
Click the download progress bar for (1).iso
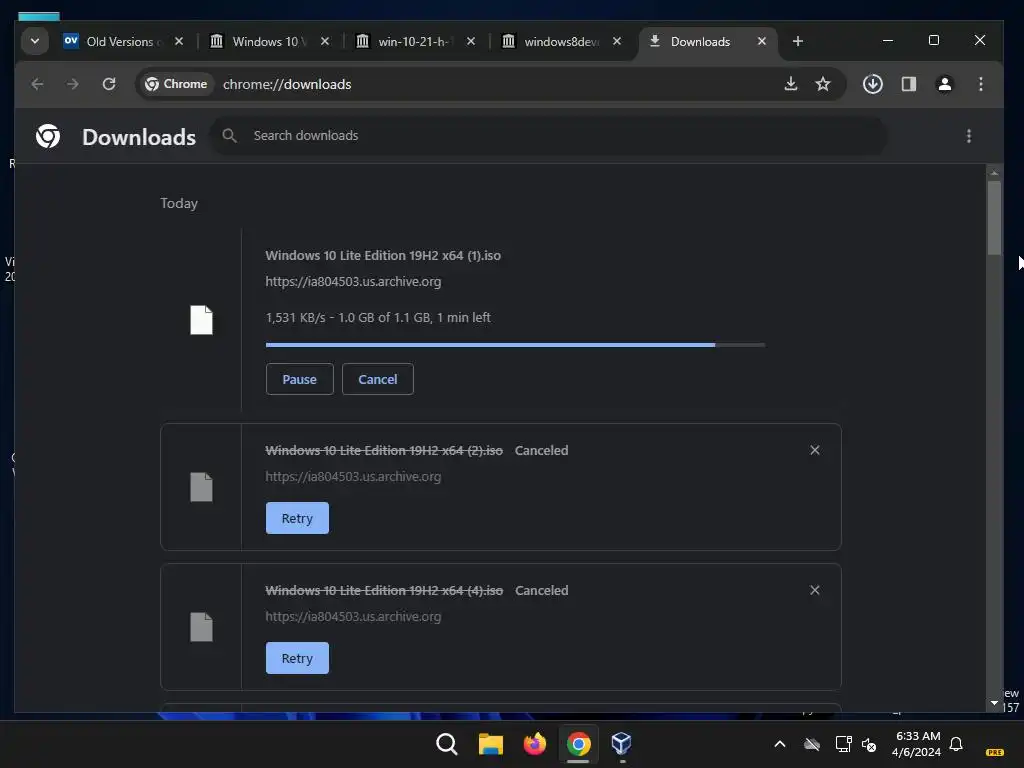pyautogui.click(x=515, y=345)
